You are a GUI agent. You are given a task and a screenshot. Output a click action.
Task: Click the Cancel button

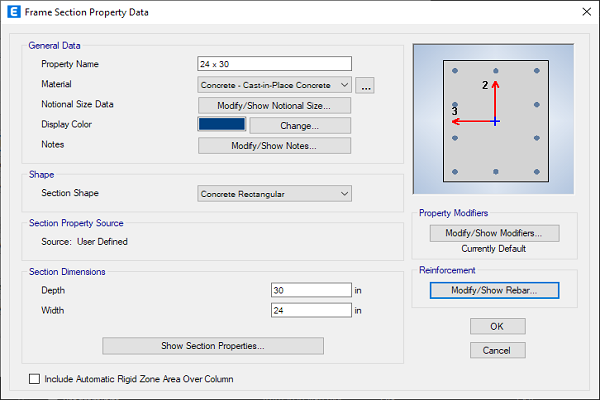tap(497, 349)
